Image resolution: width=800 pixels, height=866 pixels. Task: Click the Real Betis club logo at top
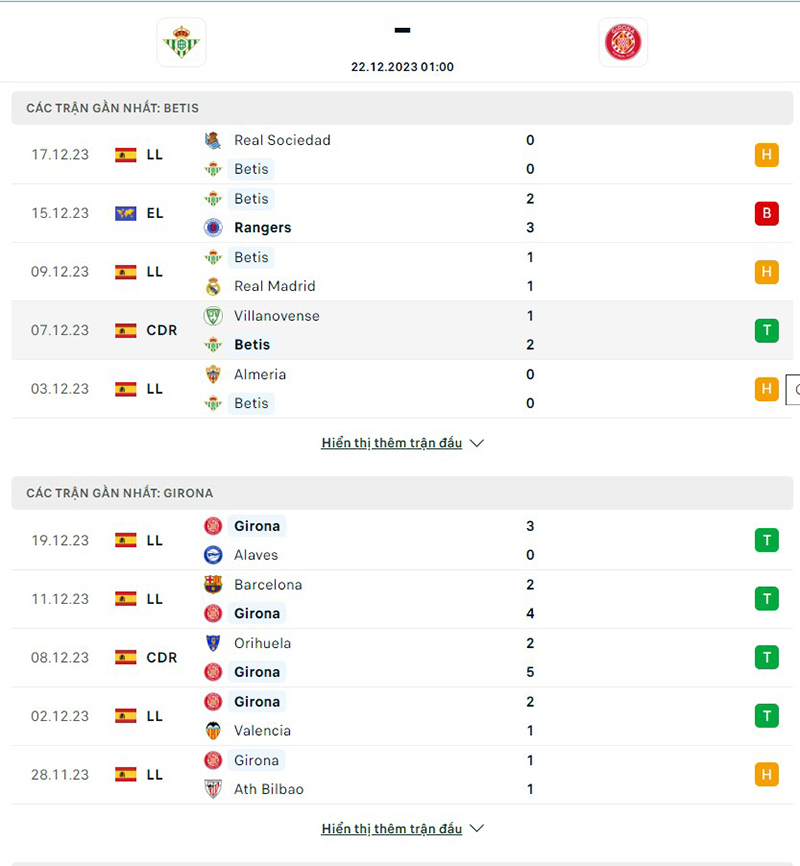pos(182,42)
